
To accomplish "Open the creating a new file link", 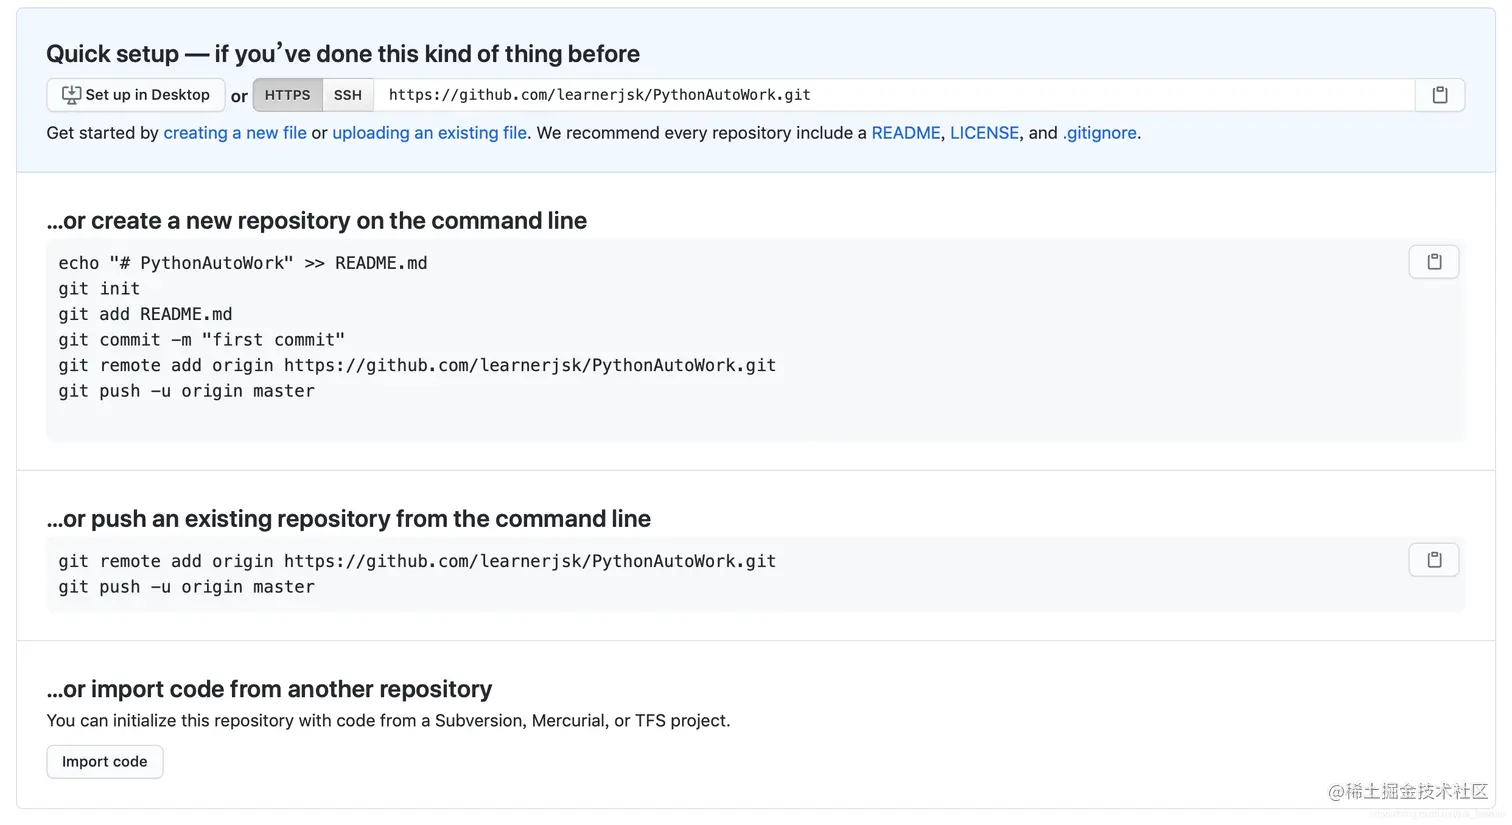I will pos(235,133).
